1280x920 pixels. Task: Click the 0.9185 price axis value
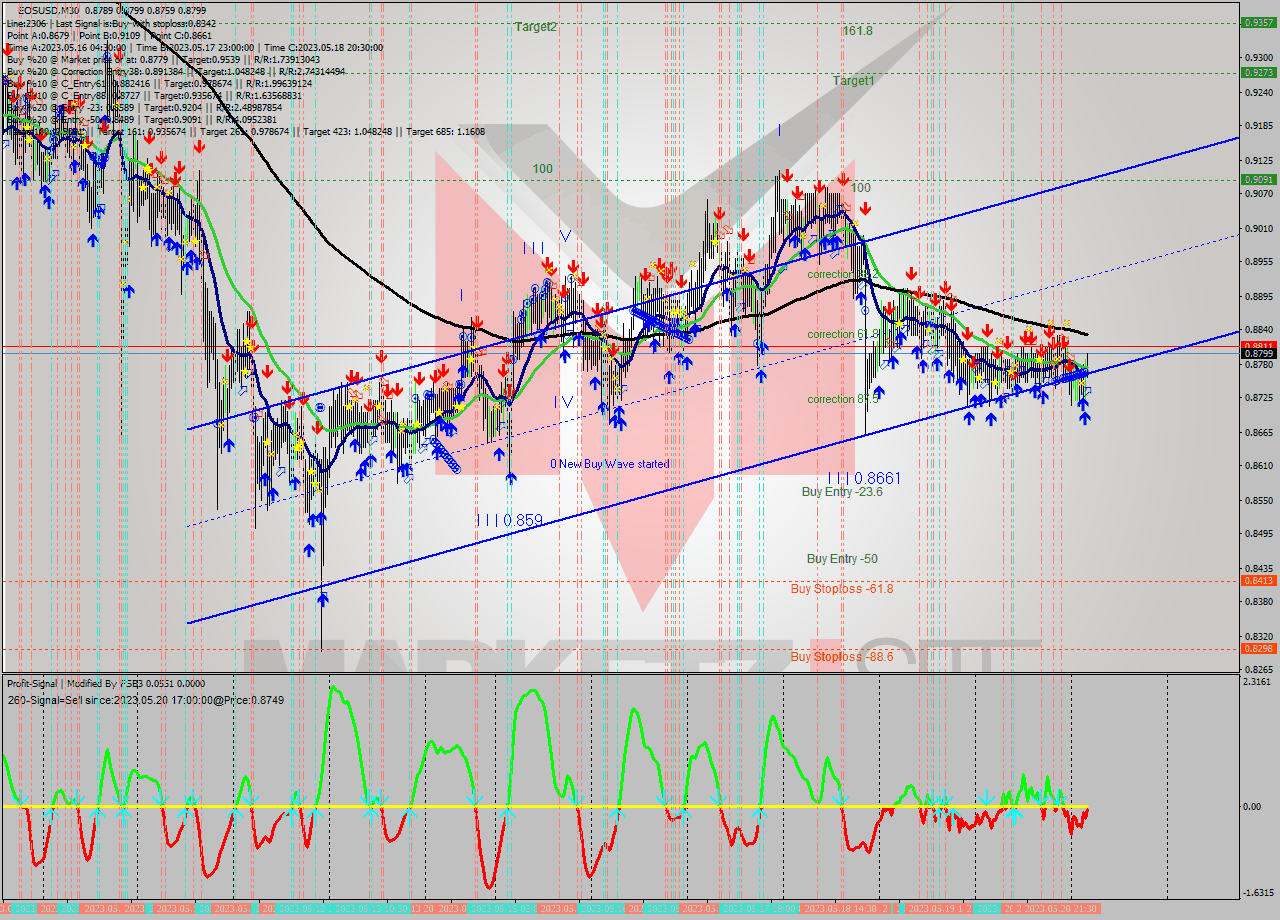pyautogui.click(x=1257, y=126)
